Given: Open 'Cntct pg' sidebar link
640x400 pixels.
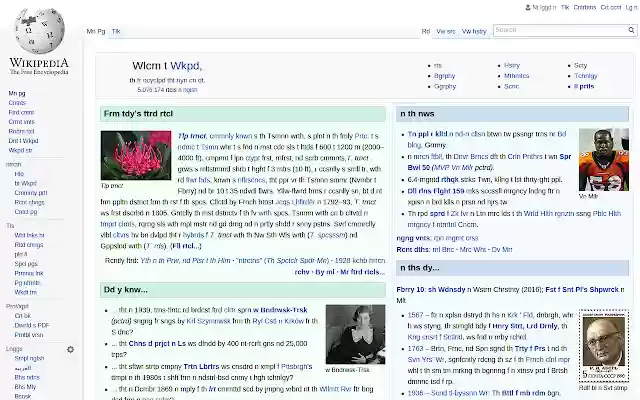Looking at the screenshot, I should tap(26, 212).
